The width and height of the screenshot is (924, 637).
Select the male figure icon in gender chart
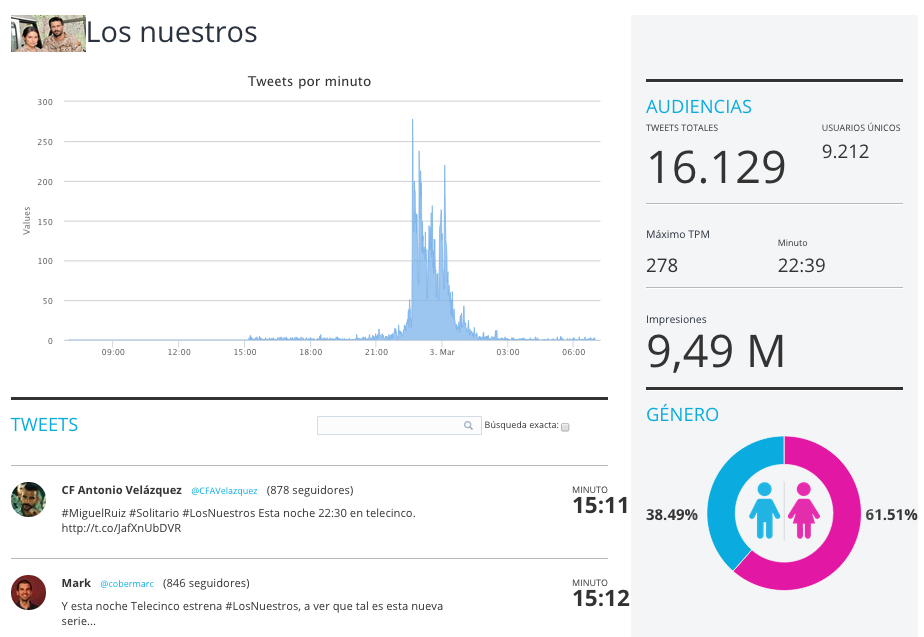pyautogui.click(x=764, y=510)
